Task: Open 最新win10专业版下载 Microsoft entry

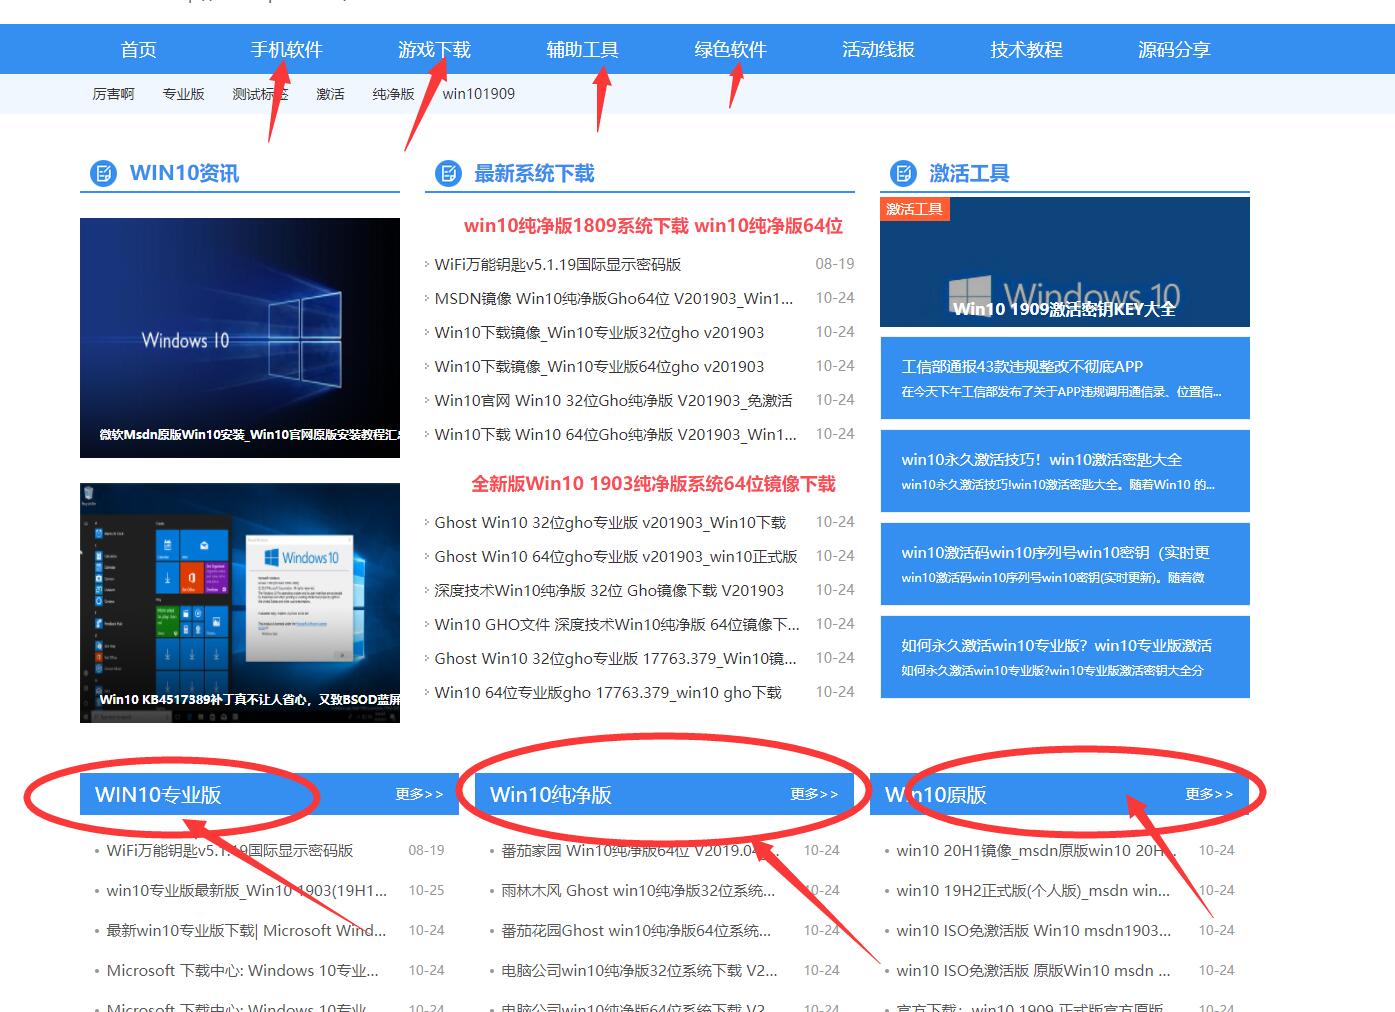Action: [246, 930]
